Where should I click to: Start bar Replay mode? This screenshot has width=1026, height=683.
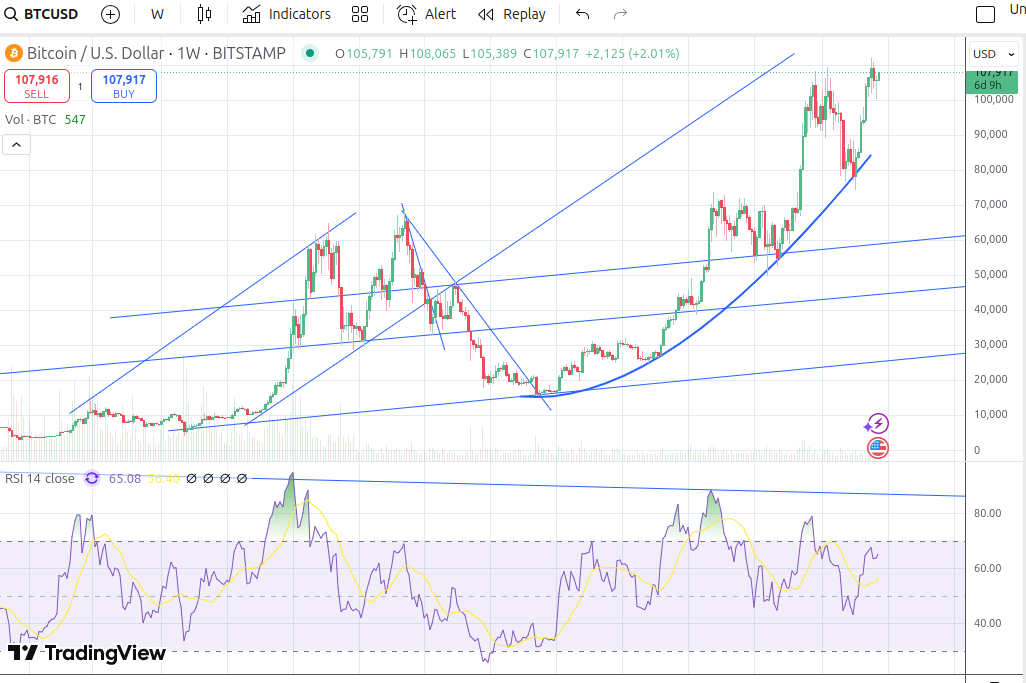(x=512, y=14)
